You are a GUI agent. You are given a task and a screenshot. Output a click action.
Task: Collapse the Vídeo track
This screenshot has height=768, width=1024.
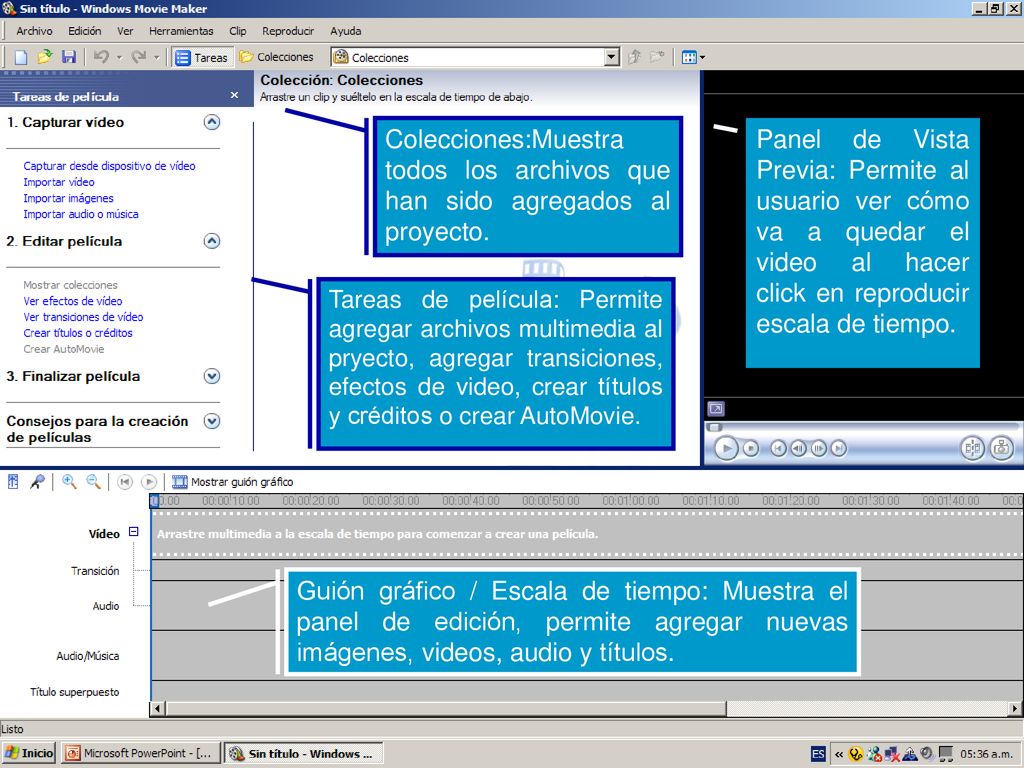134,532
